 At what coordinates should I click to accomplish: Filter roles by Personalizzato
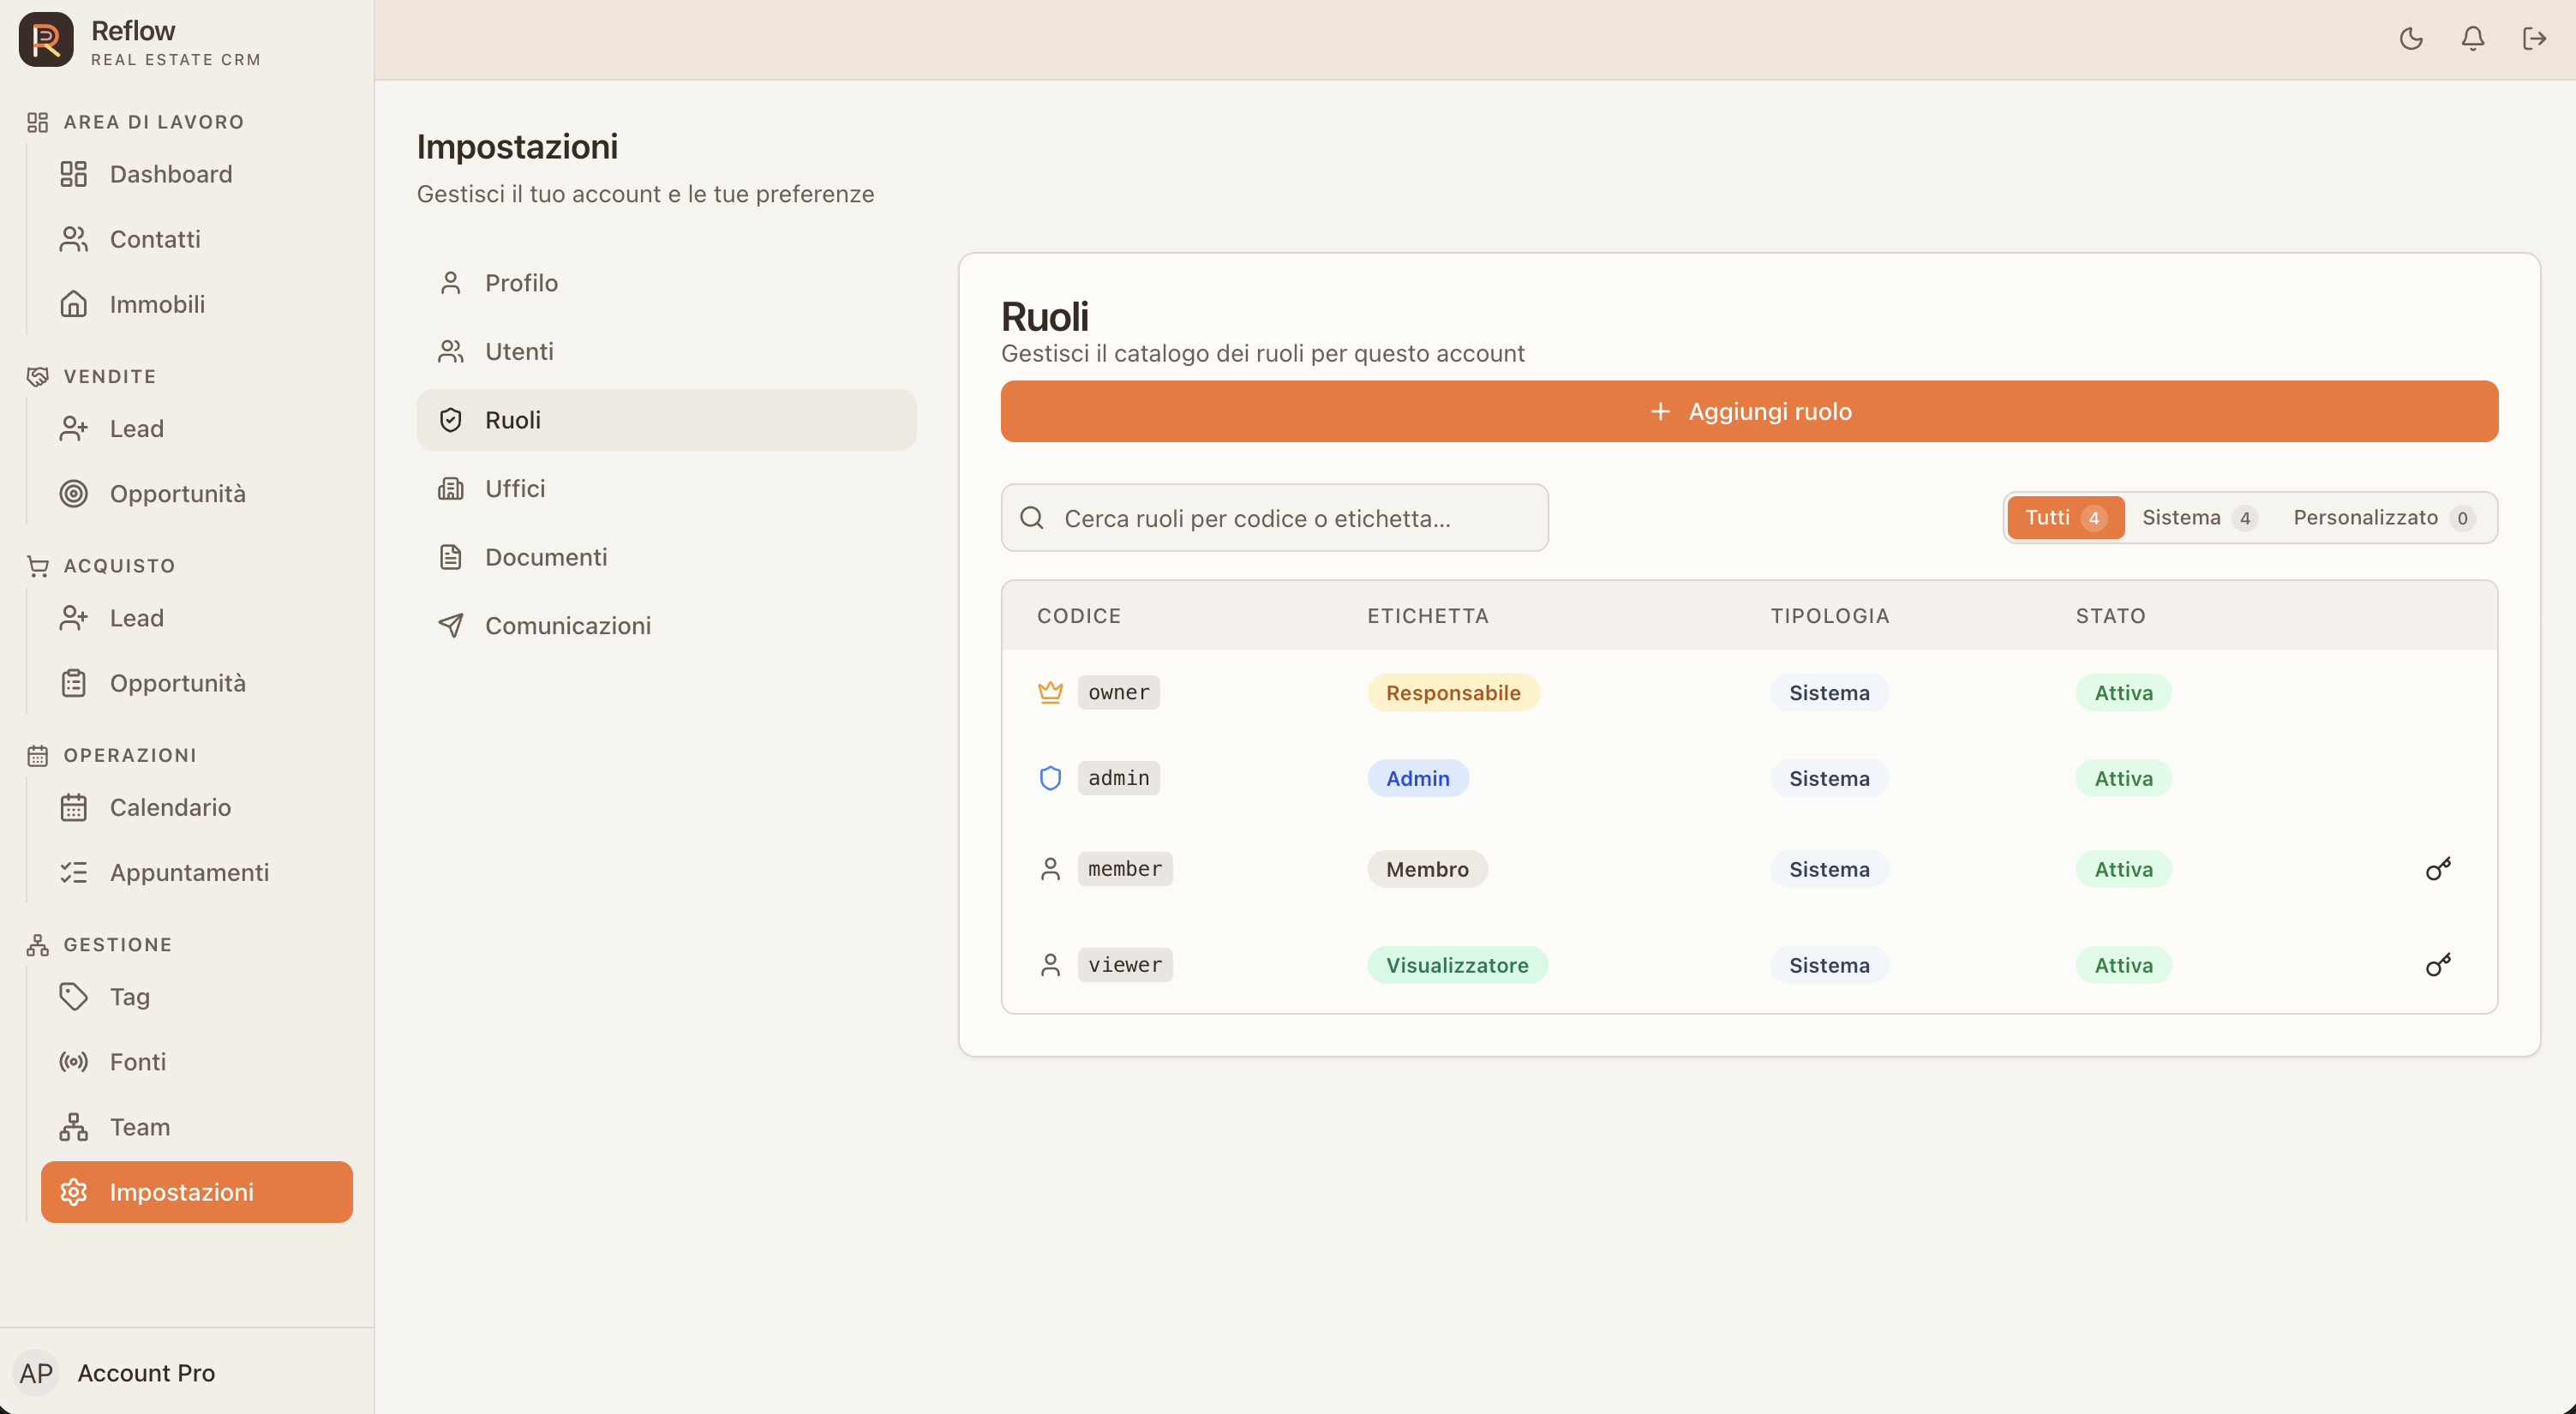pos(2384,518)
